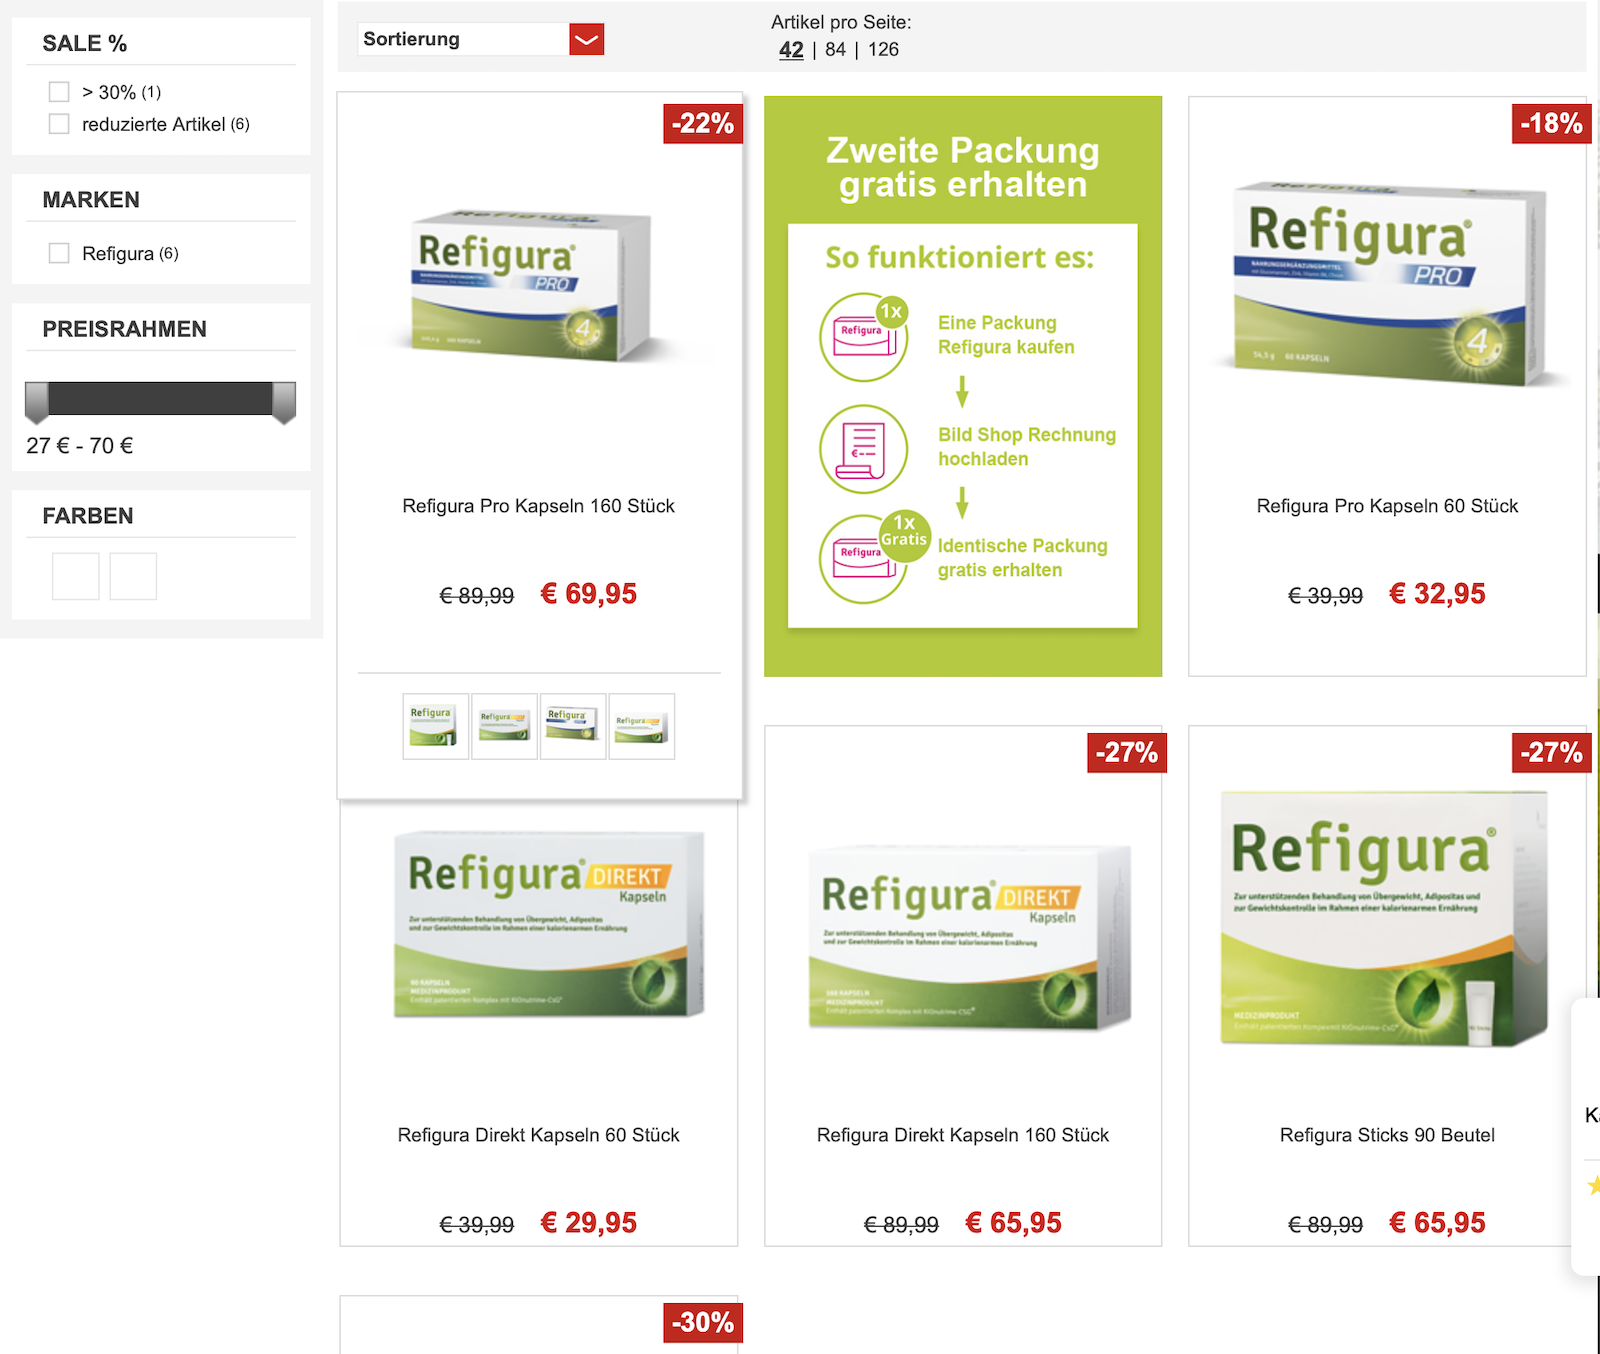Check the > 30% sale filter
This screenshot has height=1354, width=1600.
coord(59,92)
